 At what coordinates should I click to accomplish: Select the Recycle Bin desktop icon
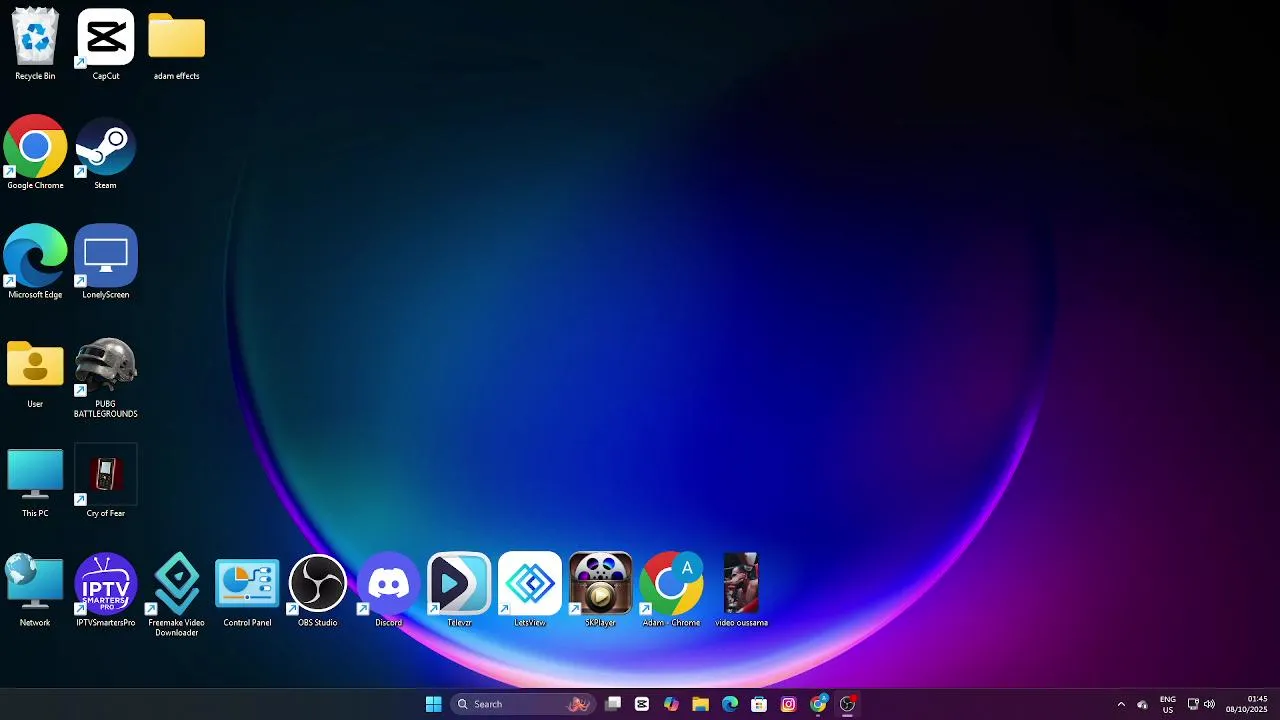tap(35, 44)
